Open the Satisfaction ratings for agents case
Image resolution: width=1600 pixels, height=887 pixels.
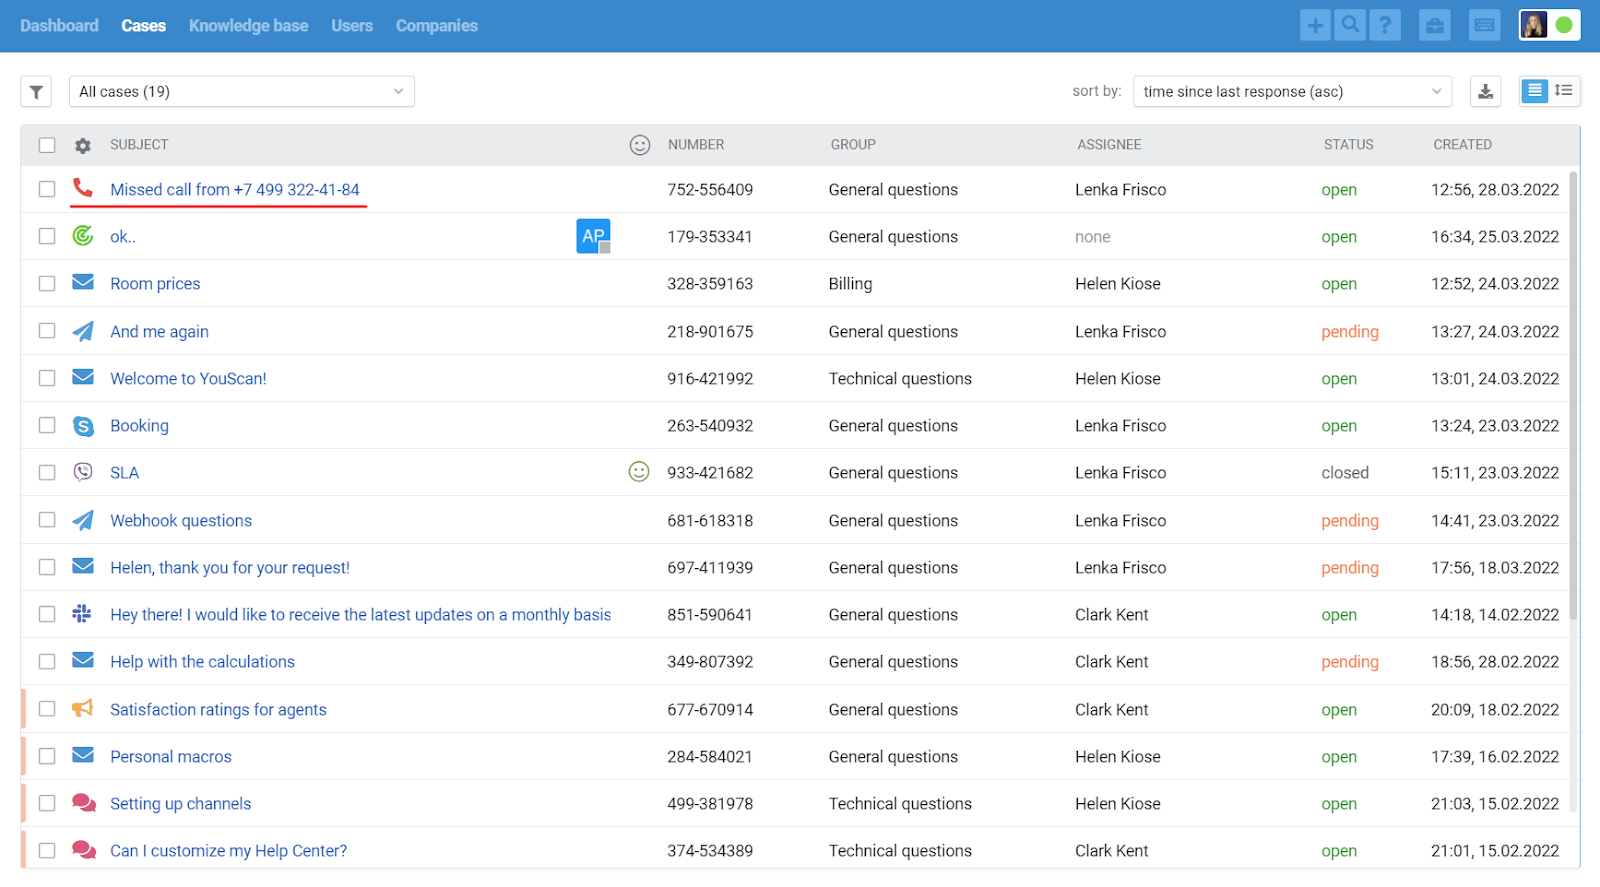pos(218,710)
